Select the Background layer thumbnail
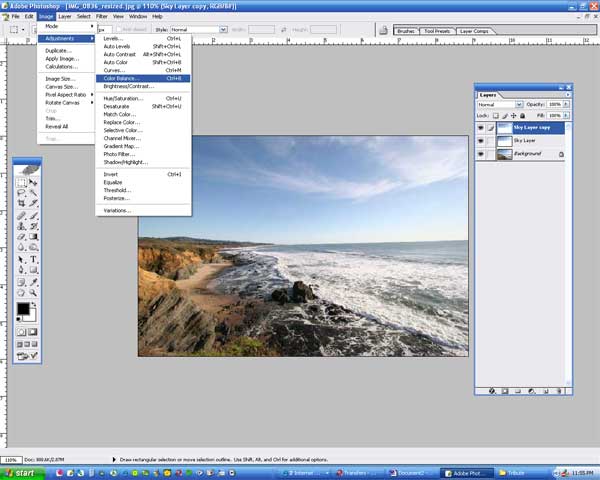The height and width of the screenshot is (480, 600). coord(504,154)
